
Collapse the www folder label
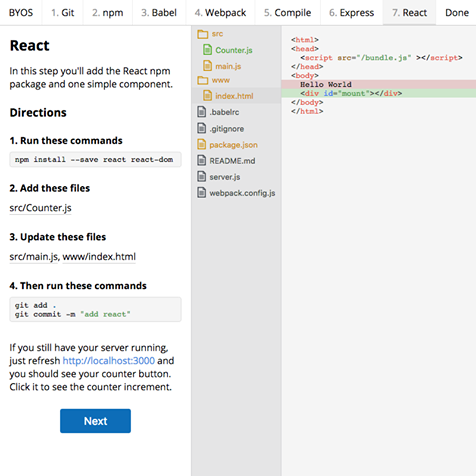coord(221,80)
